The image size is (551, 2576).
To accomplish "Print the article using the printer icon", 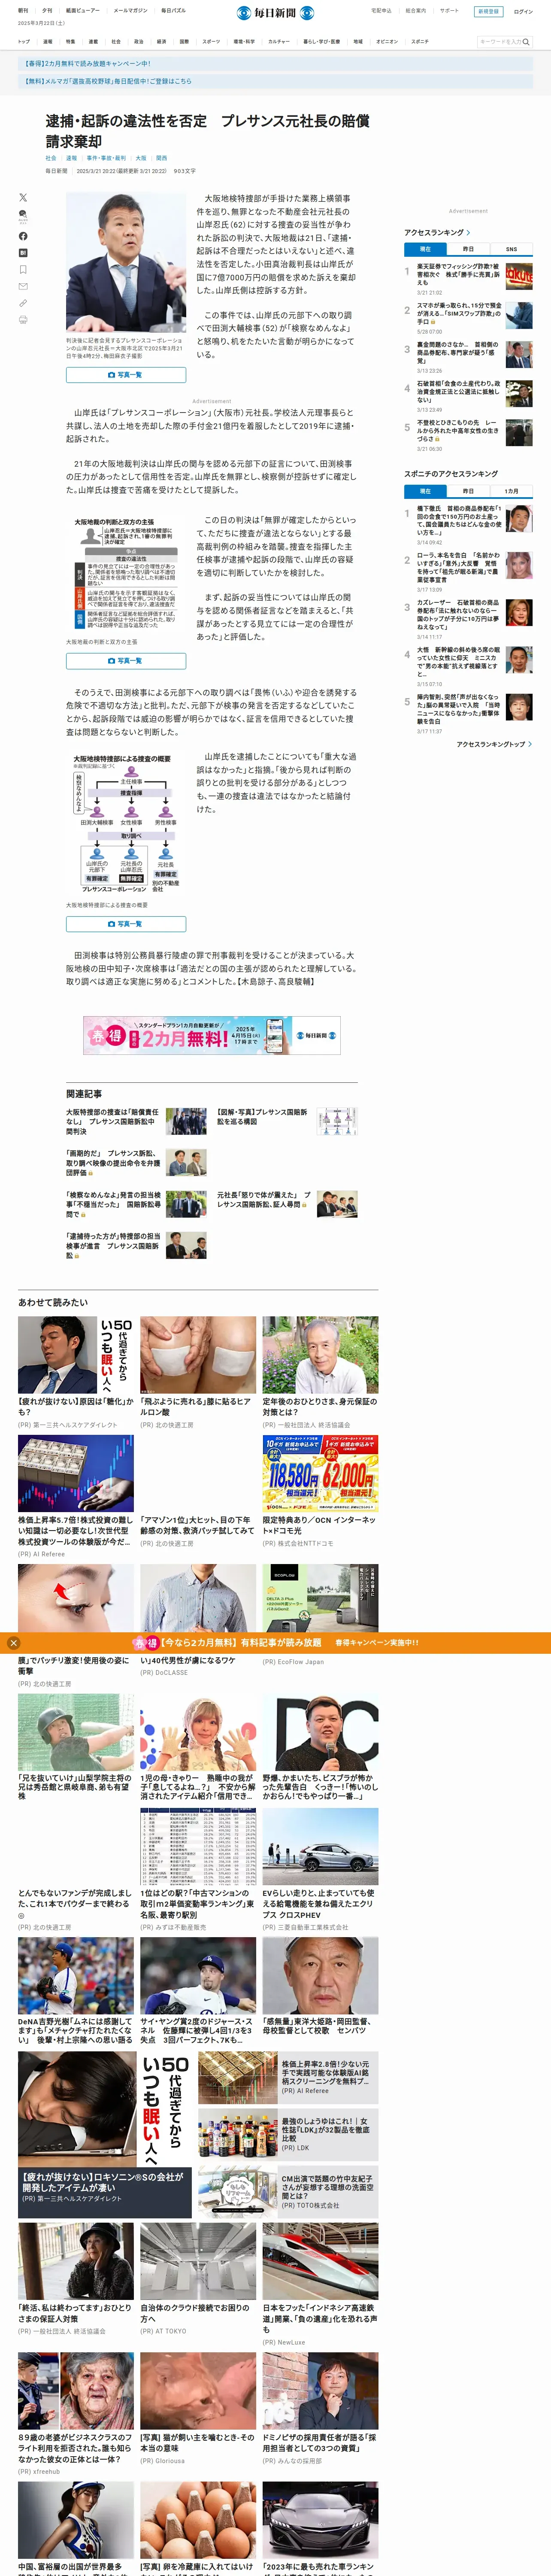I will [x=23, y=320].
